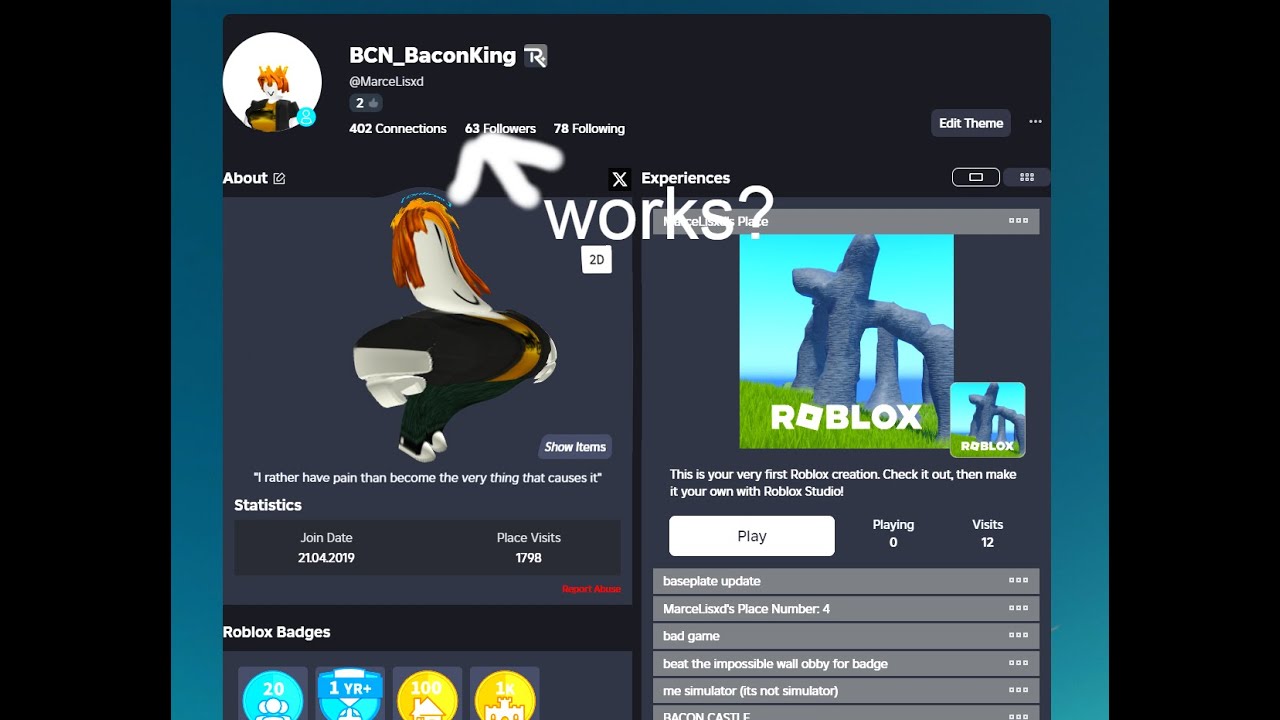Click the Show Items button
Viewport: 1280px width, 720px height.
pos(575,447)
